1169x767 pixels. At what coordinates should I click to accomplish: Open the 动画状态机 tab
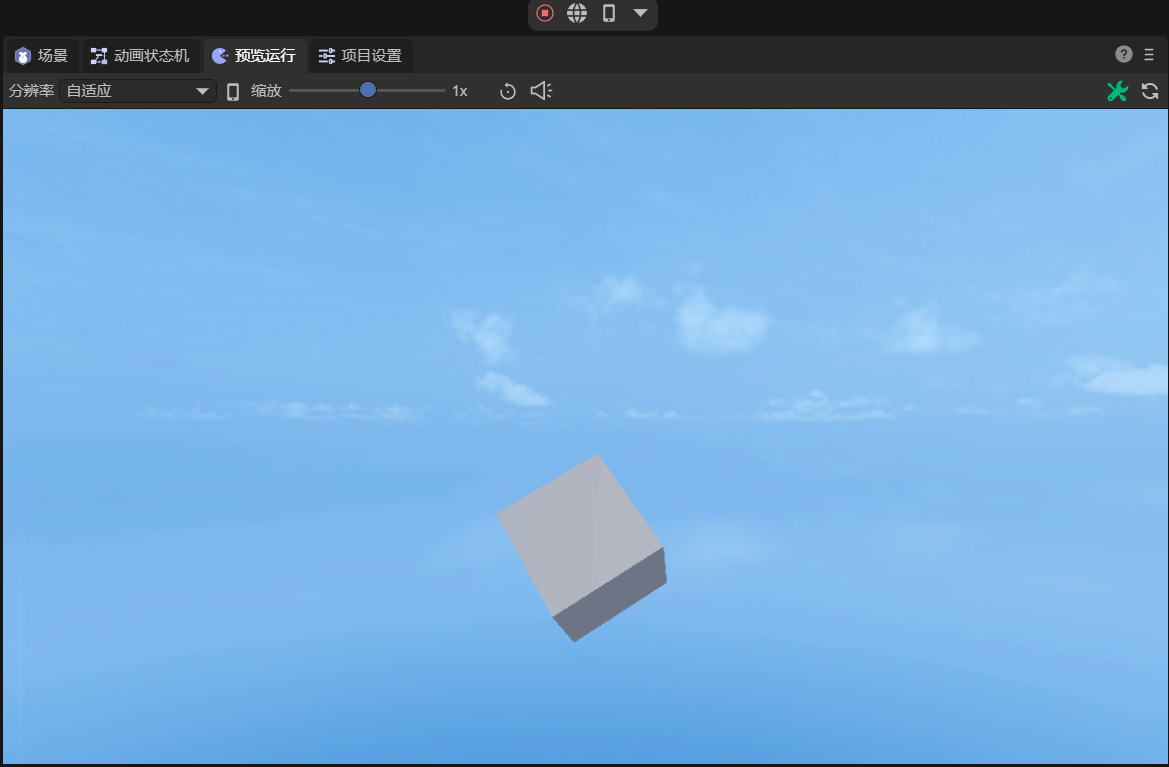tap(140, 56)
